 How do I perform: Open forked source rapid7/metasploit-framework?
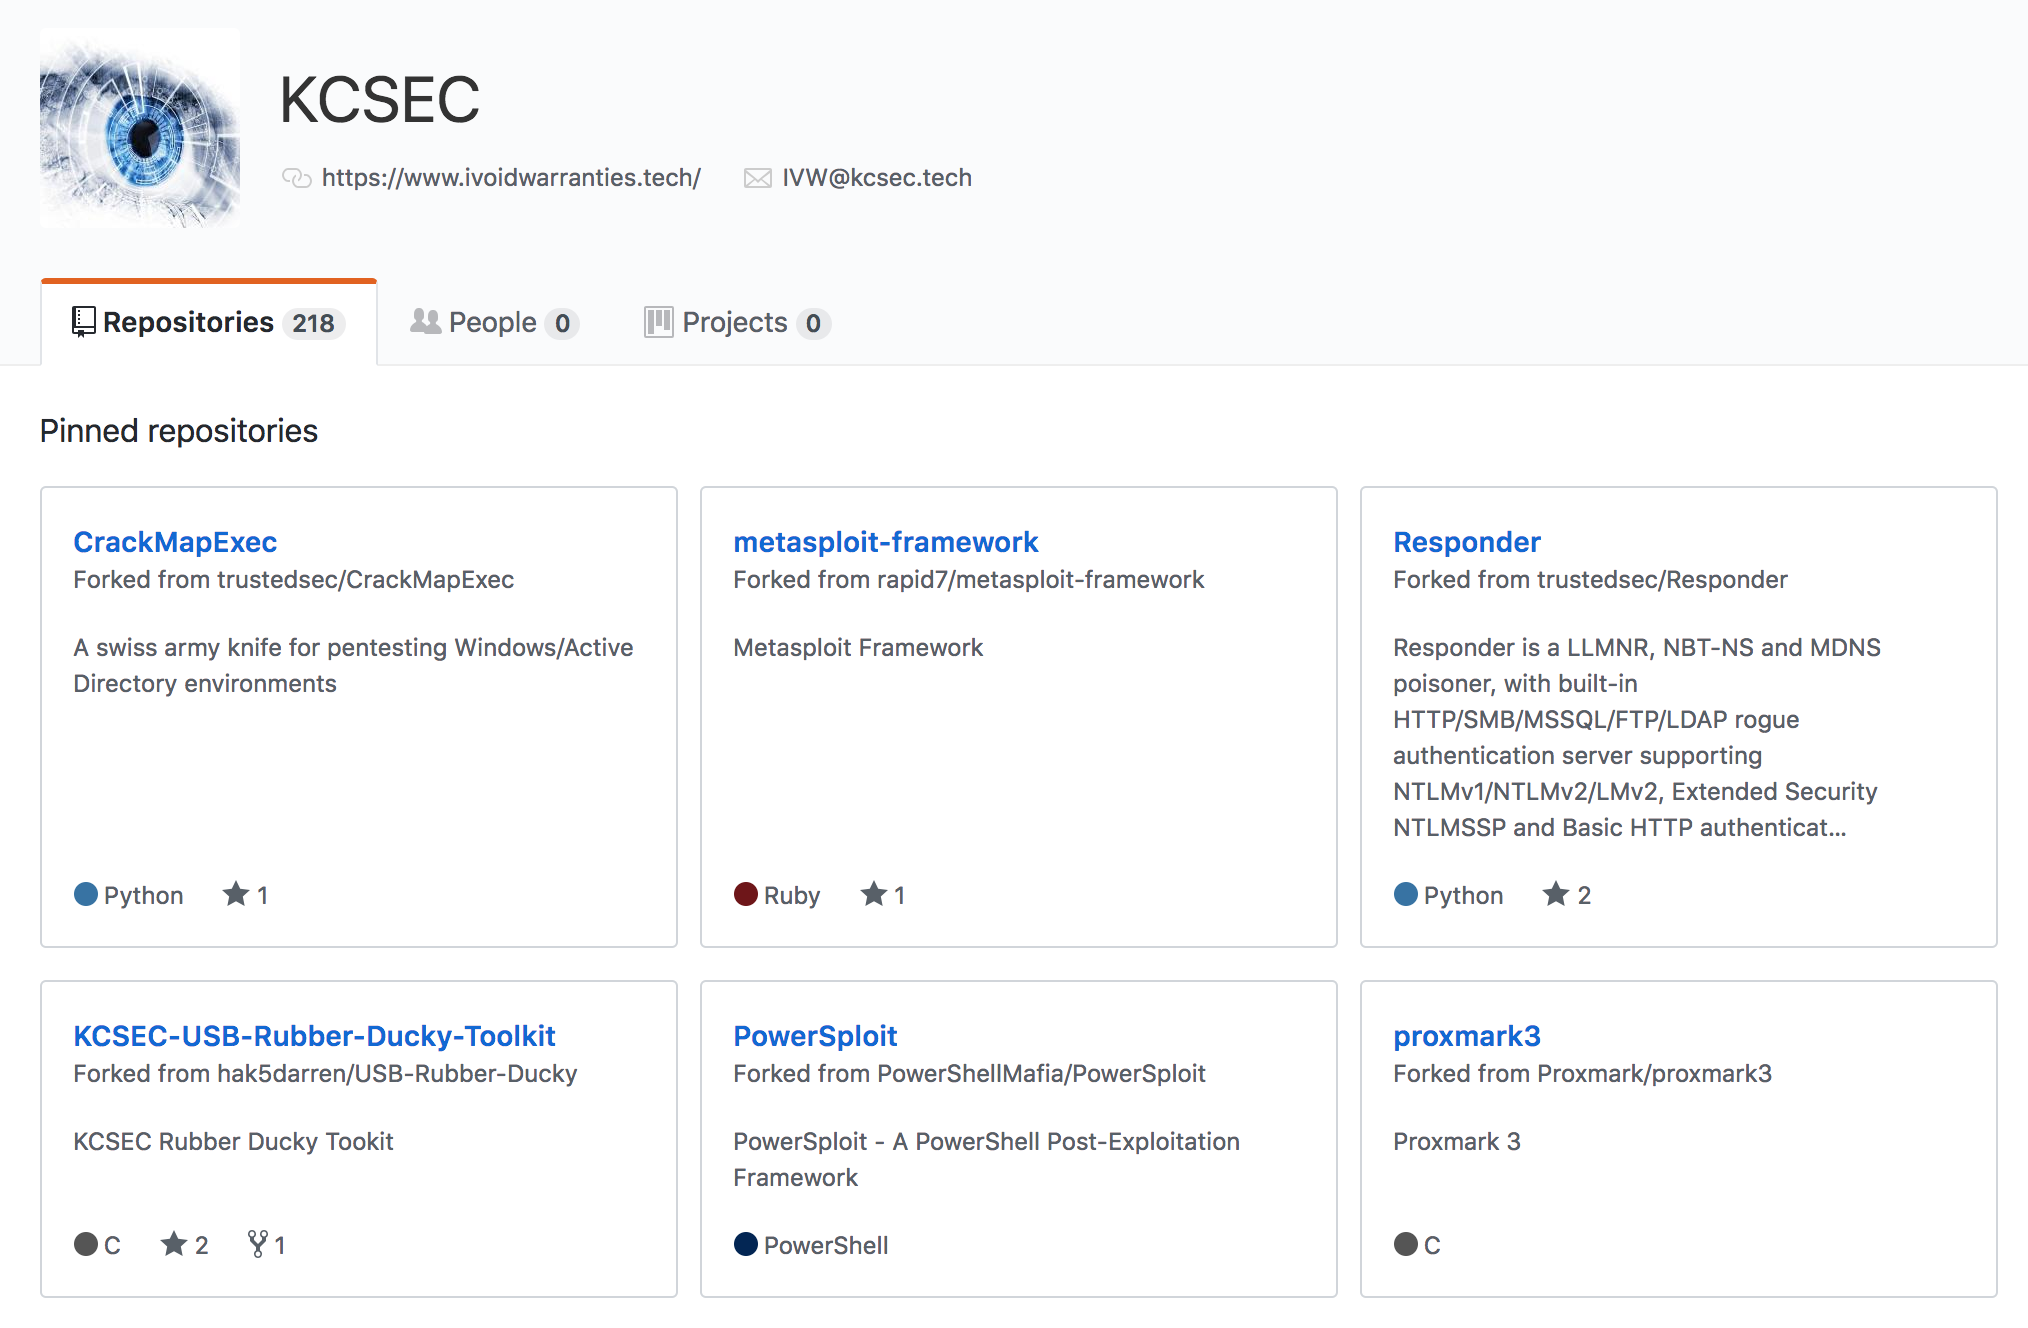coord(1040,580)
